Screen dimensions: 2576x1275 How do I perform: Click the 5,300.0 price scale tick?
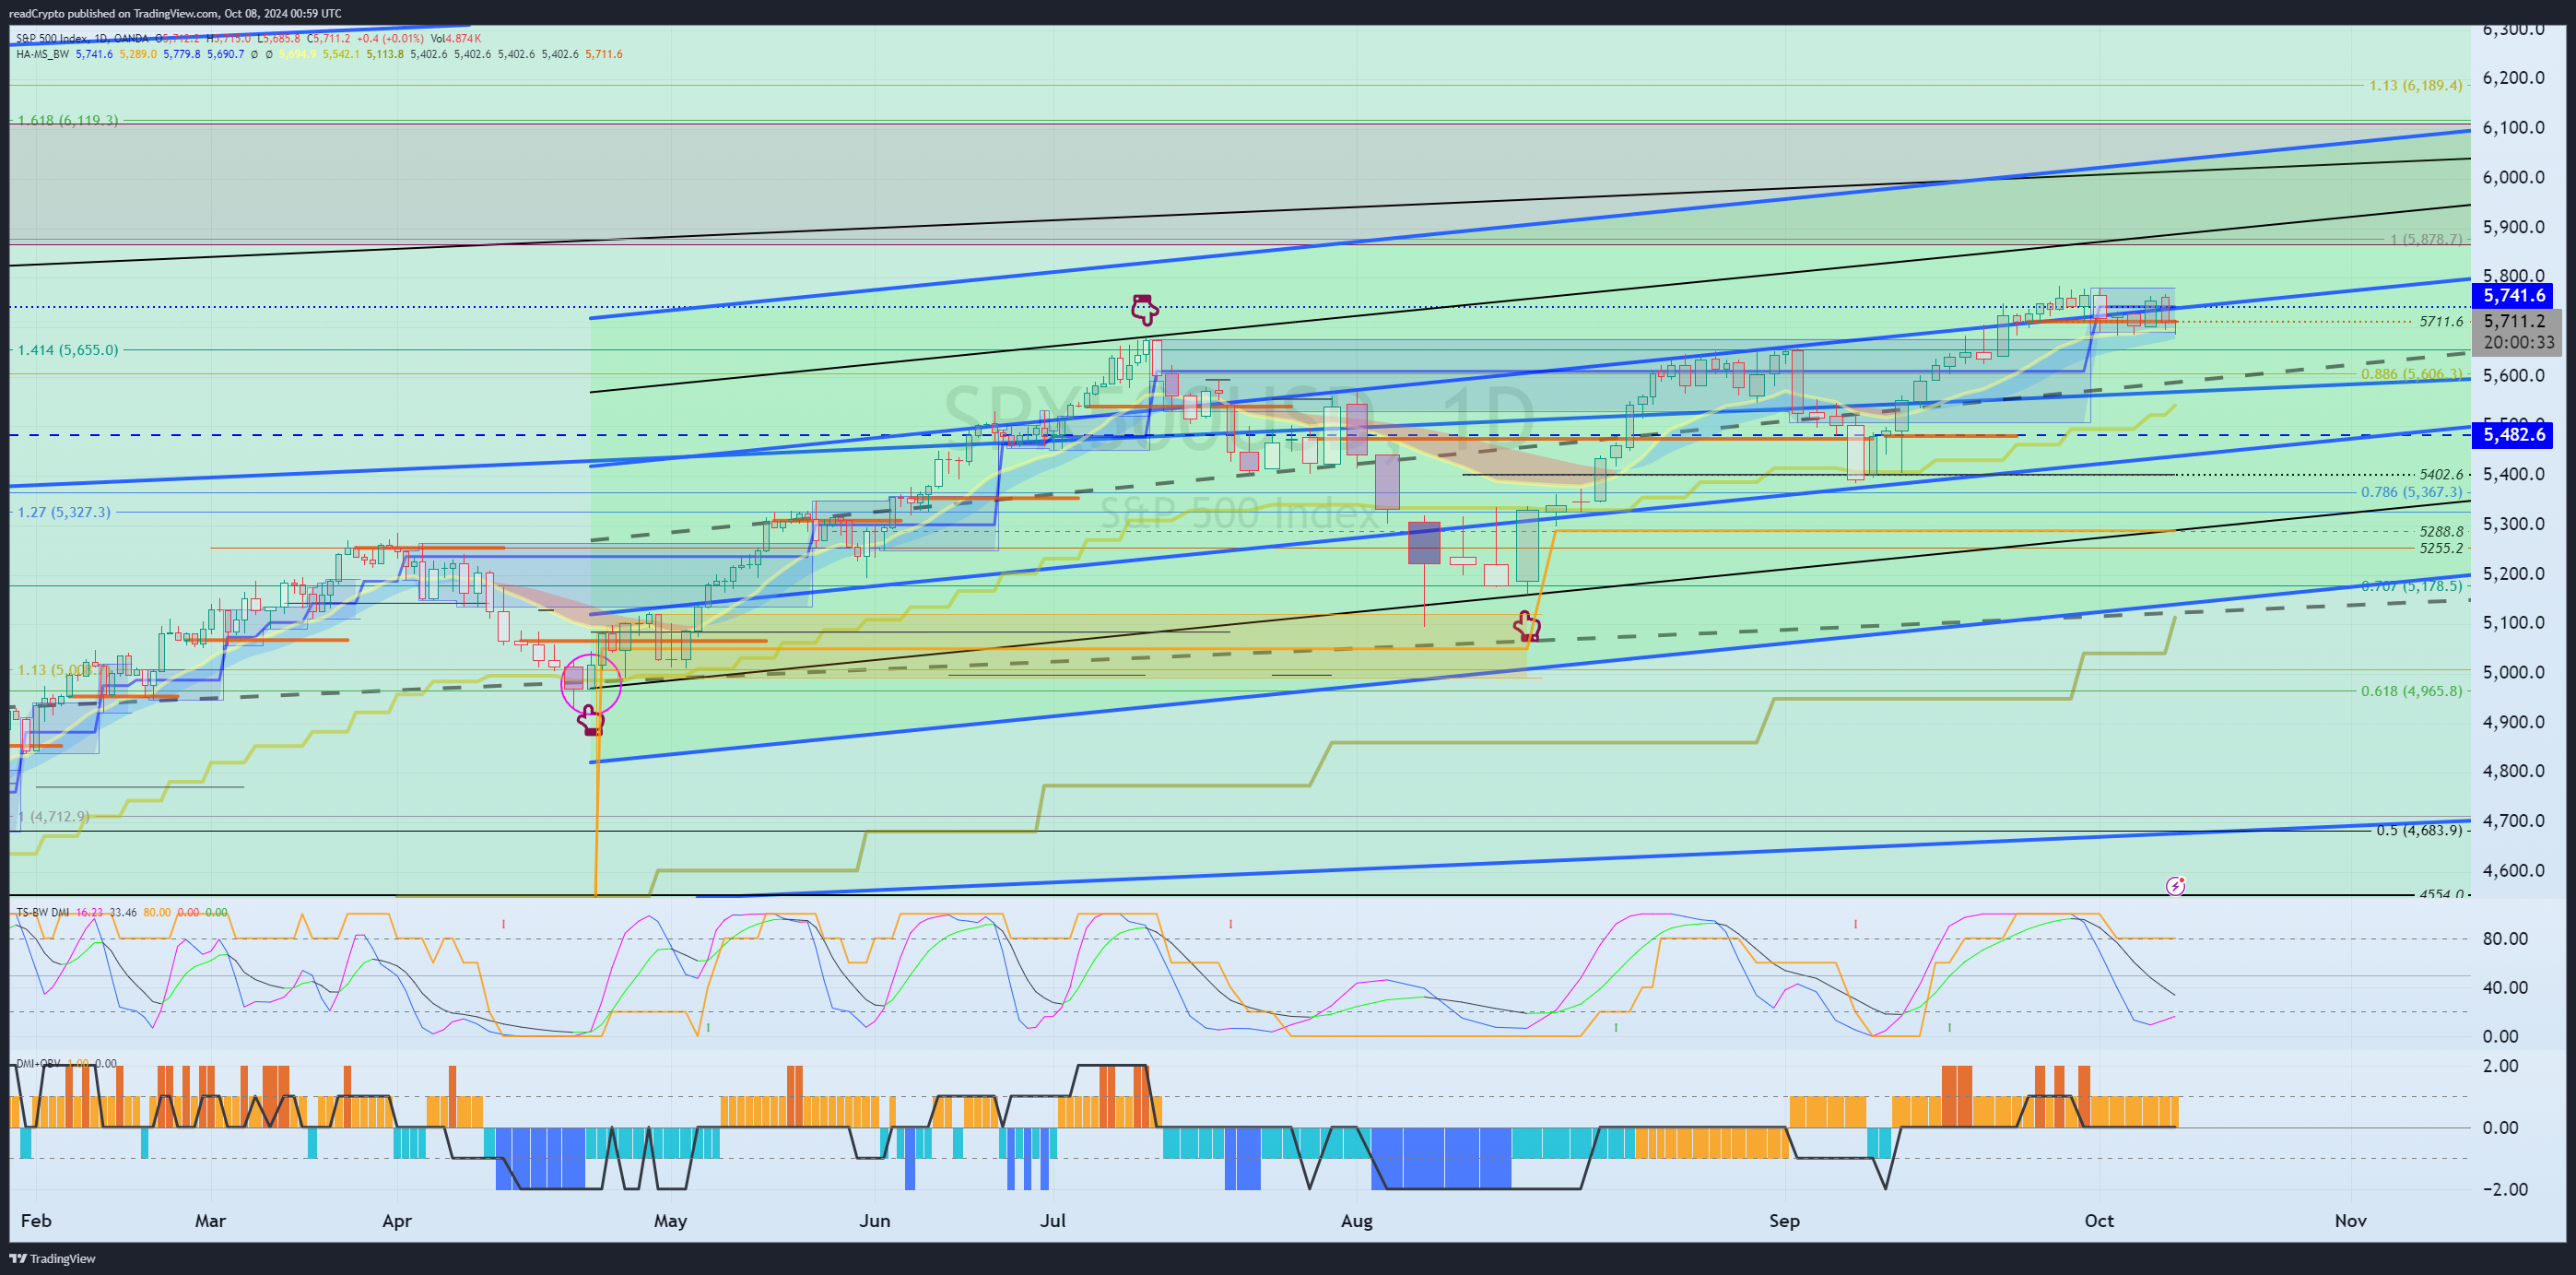click(2514, 524)
